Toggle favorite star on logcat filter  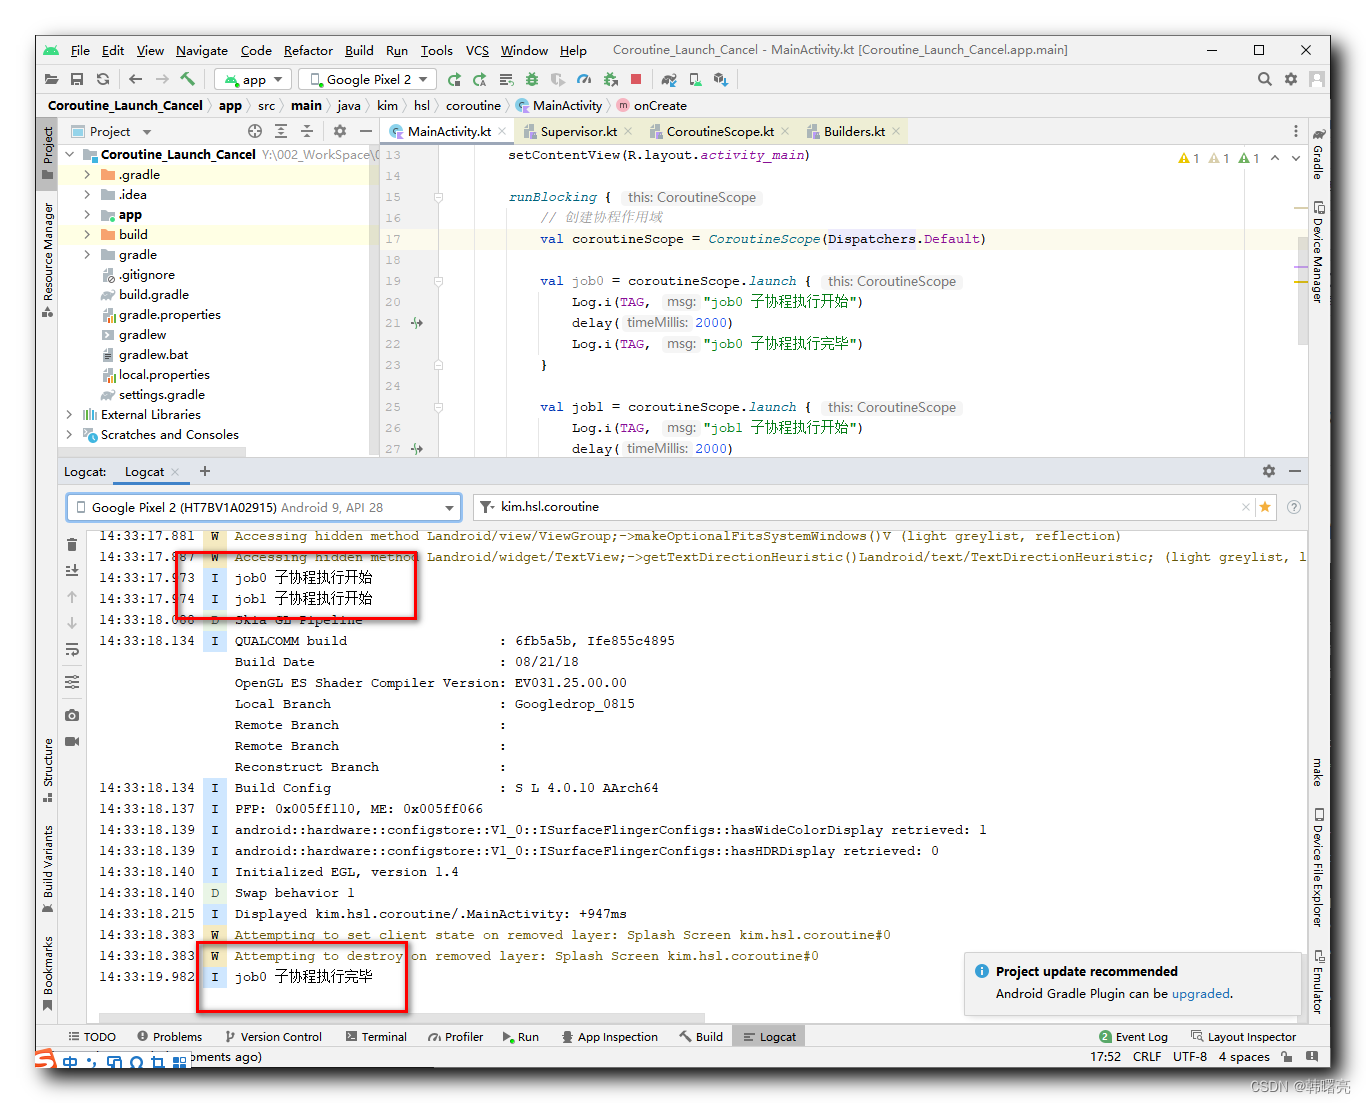pos(1265,507)
